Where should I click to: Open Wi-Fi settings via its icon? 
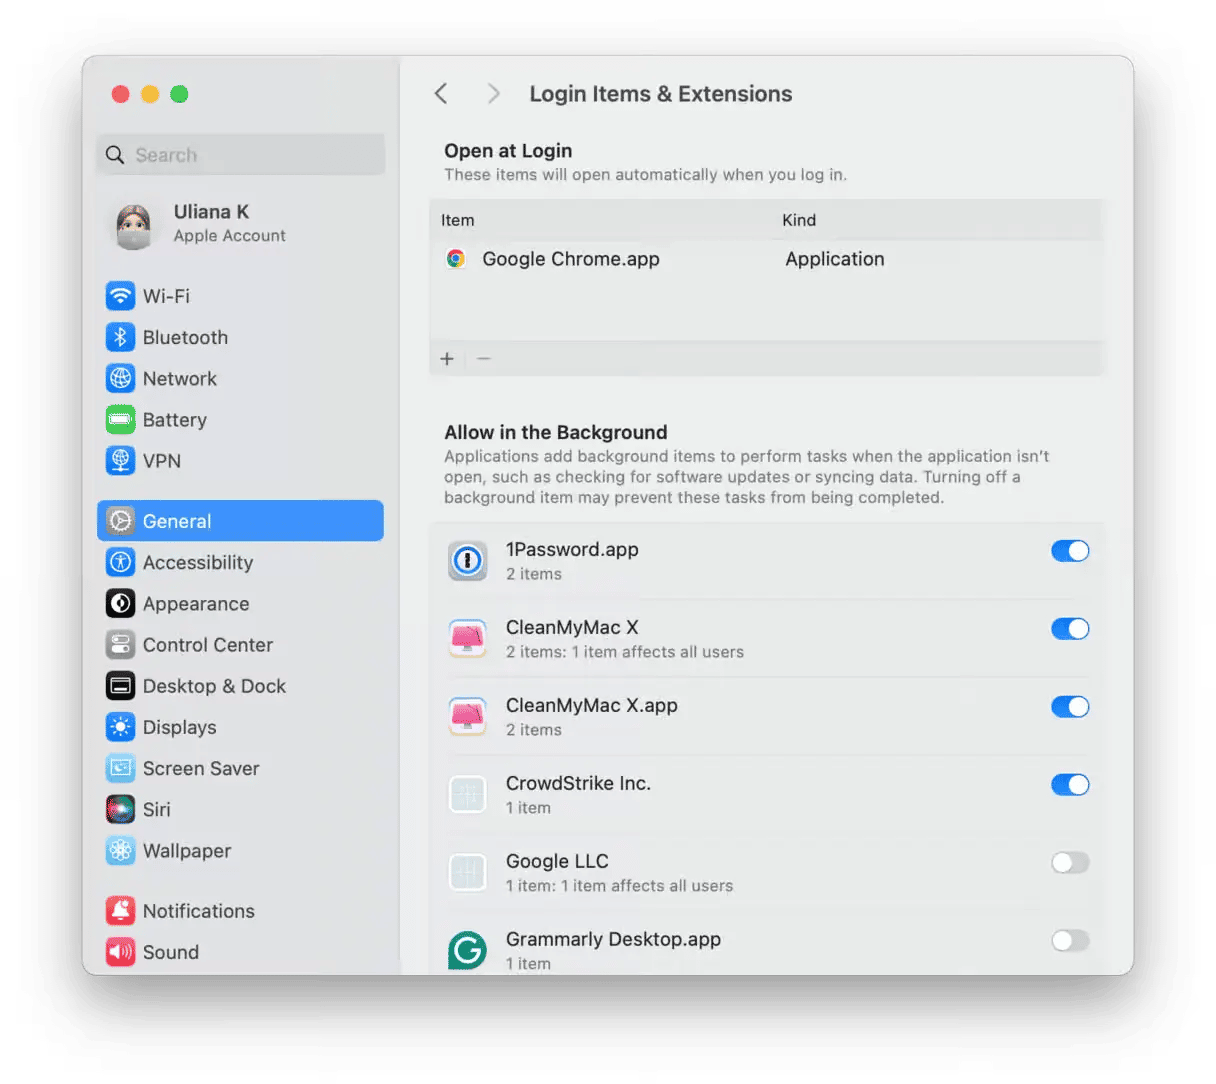(x=120, y=296)
